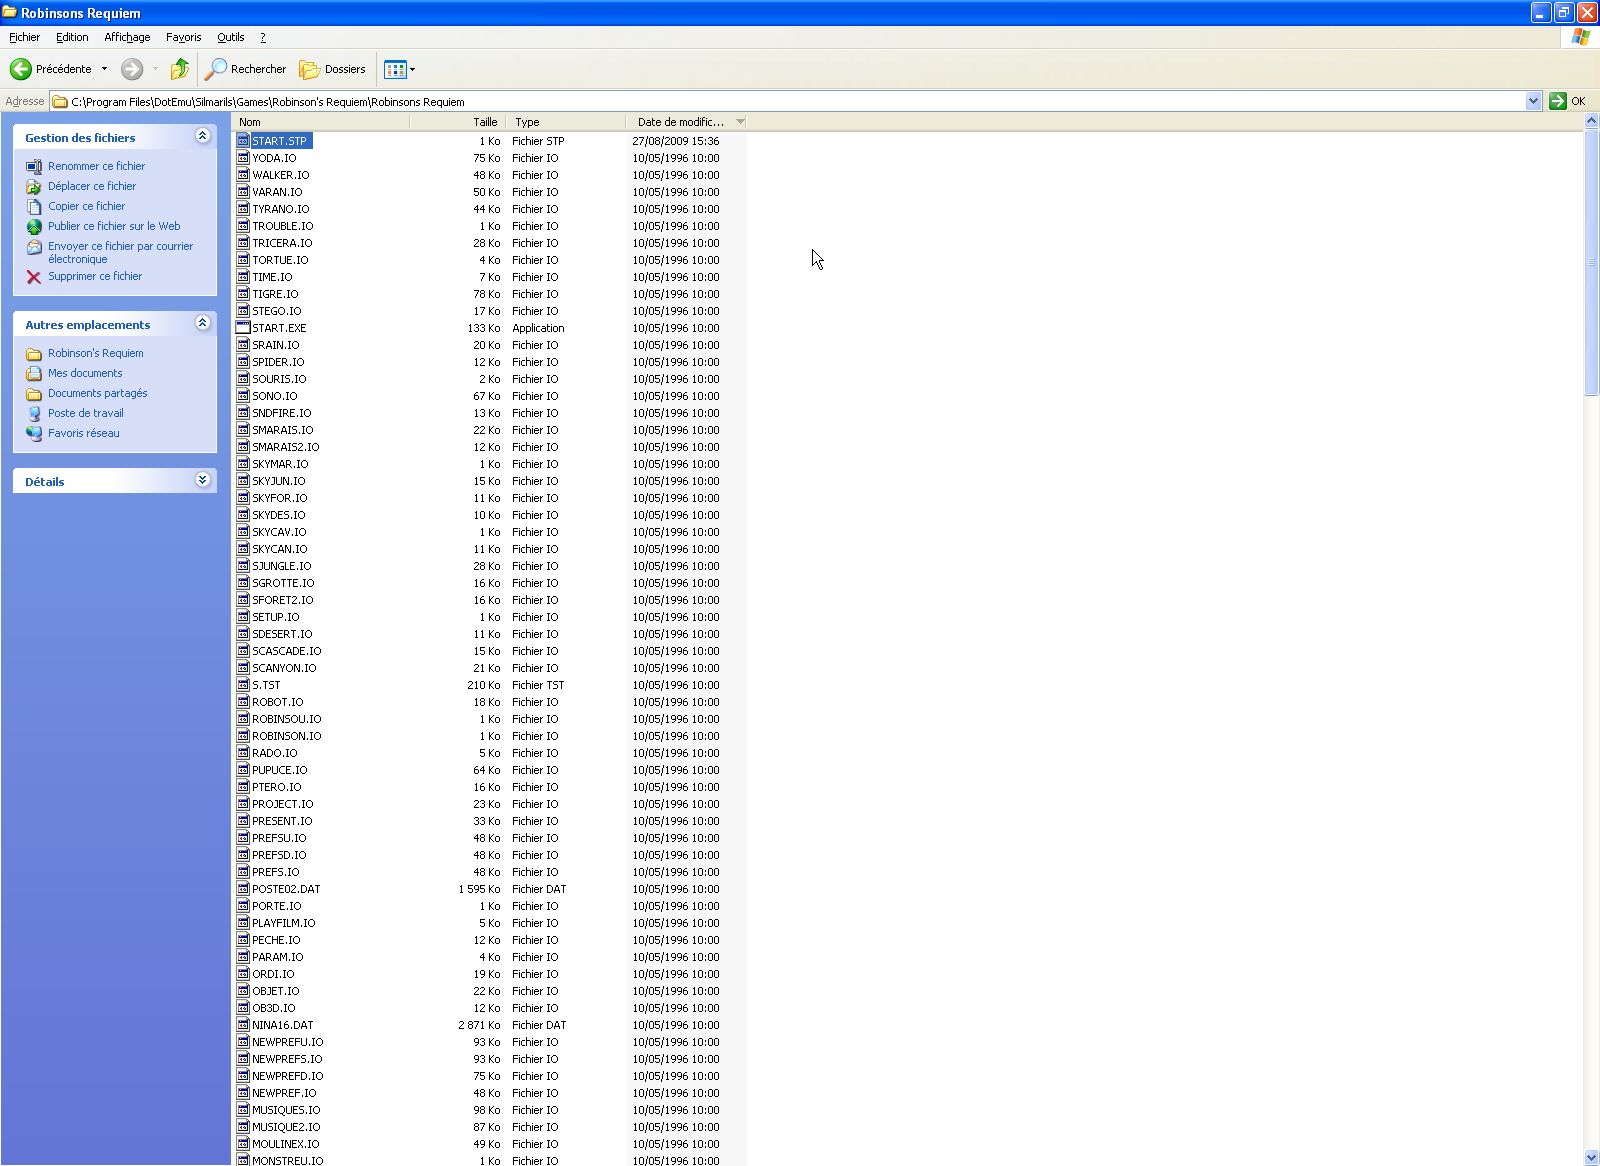Click the scrollbar down arrow

[1591, 1157]
